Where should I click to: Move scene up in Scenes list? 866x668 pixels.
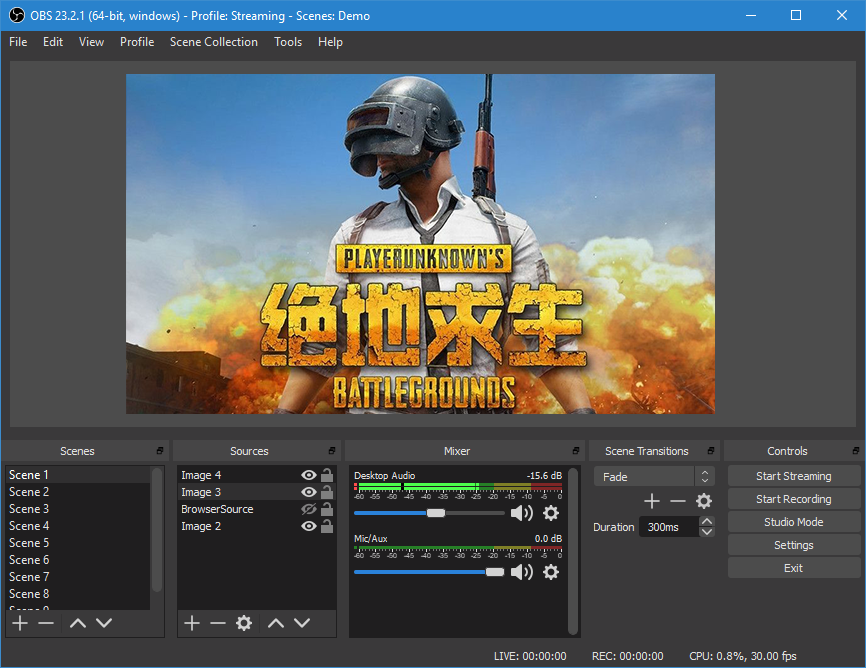click(78, 623)
